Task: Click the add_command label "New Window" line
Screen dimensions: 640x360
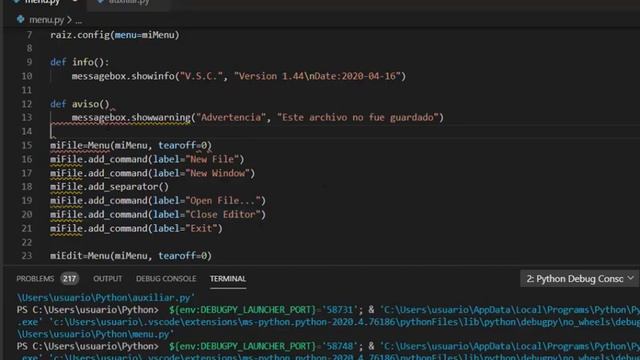Action: coord(153,173)
